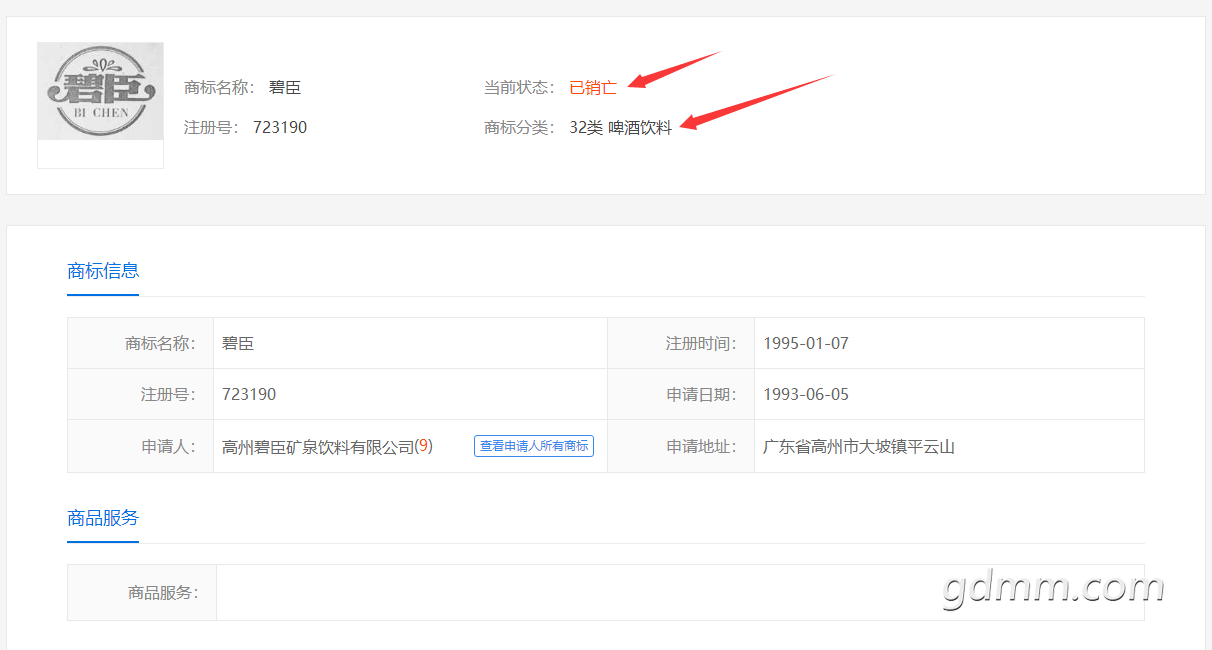Click the 申请人: label cell

(141, 446)
